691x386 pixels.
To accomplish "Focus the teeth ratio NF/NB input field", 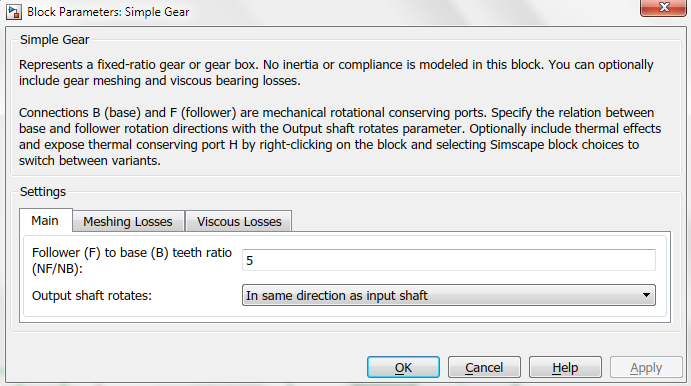I will (449, 260).
